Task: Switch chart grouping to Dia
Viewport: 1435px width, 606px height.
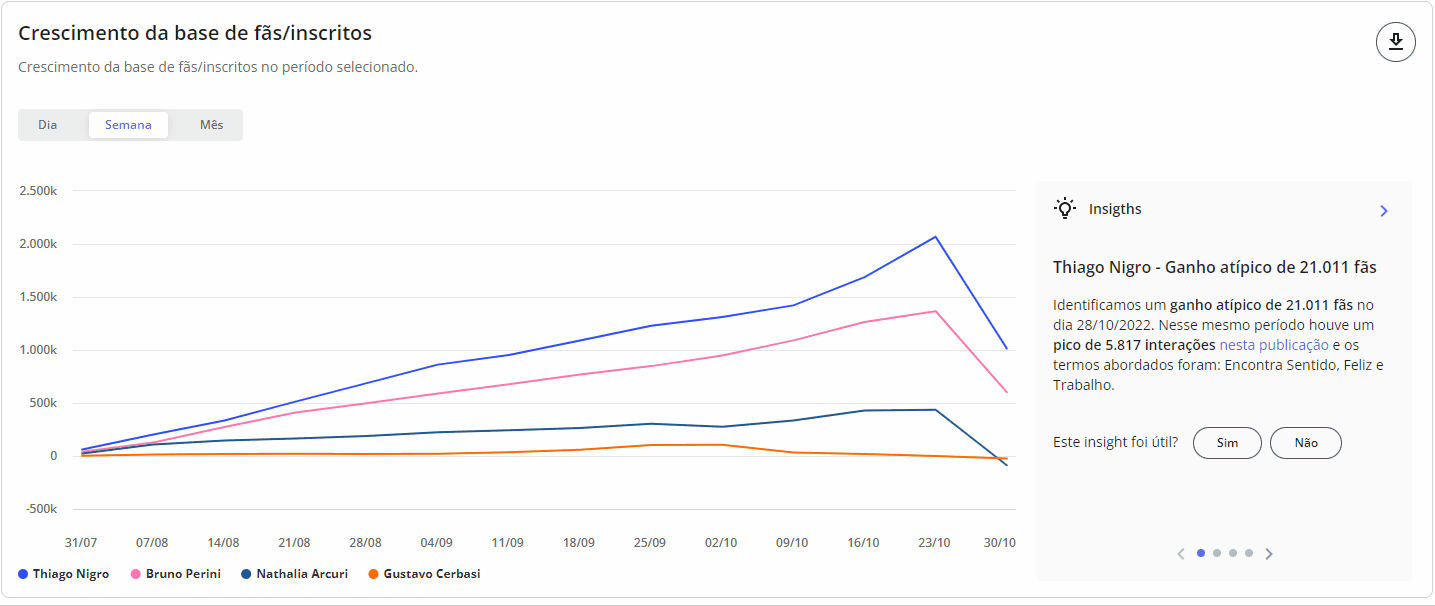Action: tap(48, 125)
